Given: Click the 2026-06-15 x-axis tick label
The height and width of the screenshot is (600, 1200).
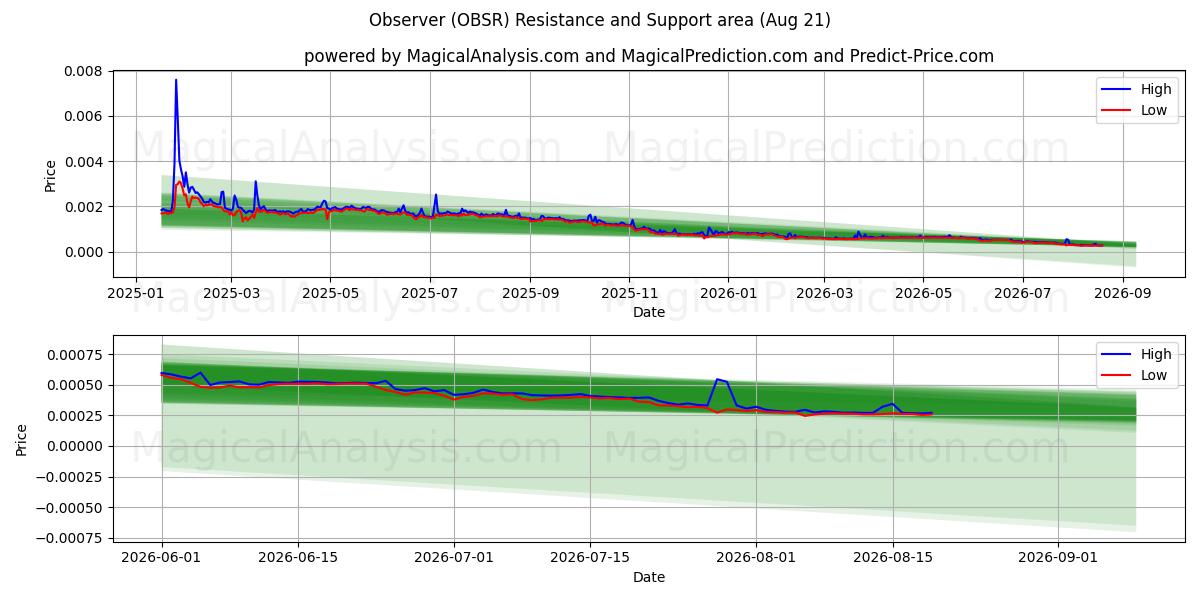Looking at the screenshot, I should tap(298, 559).
